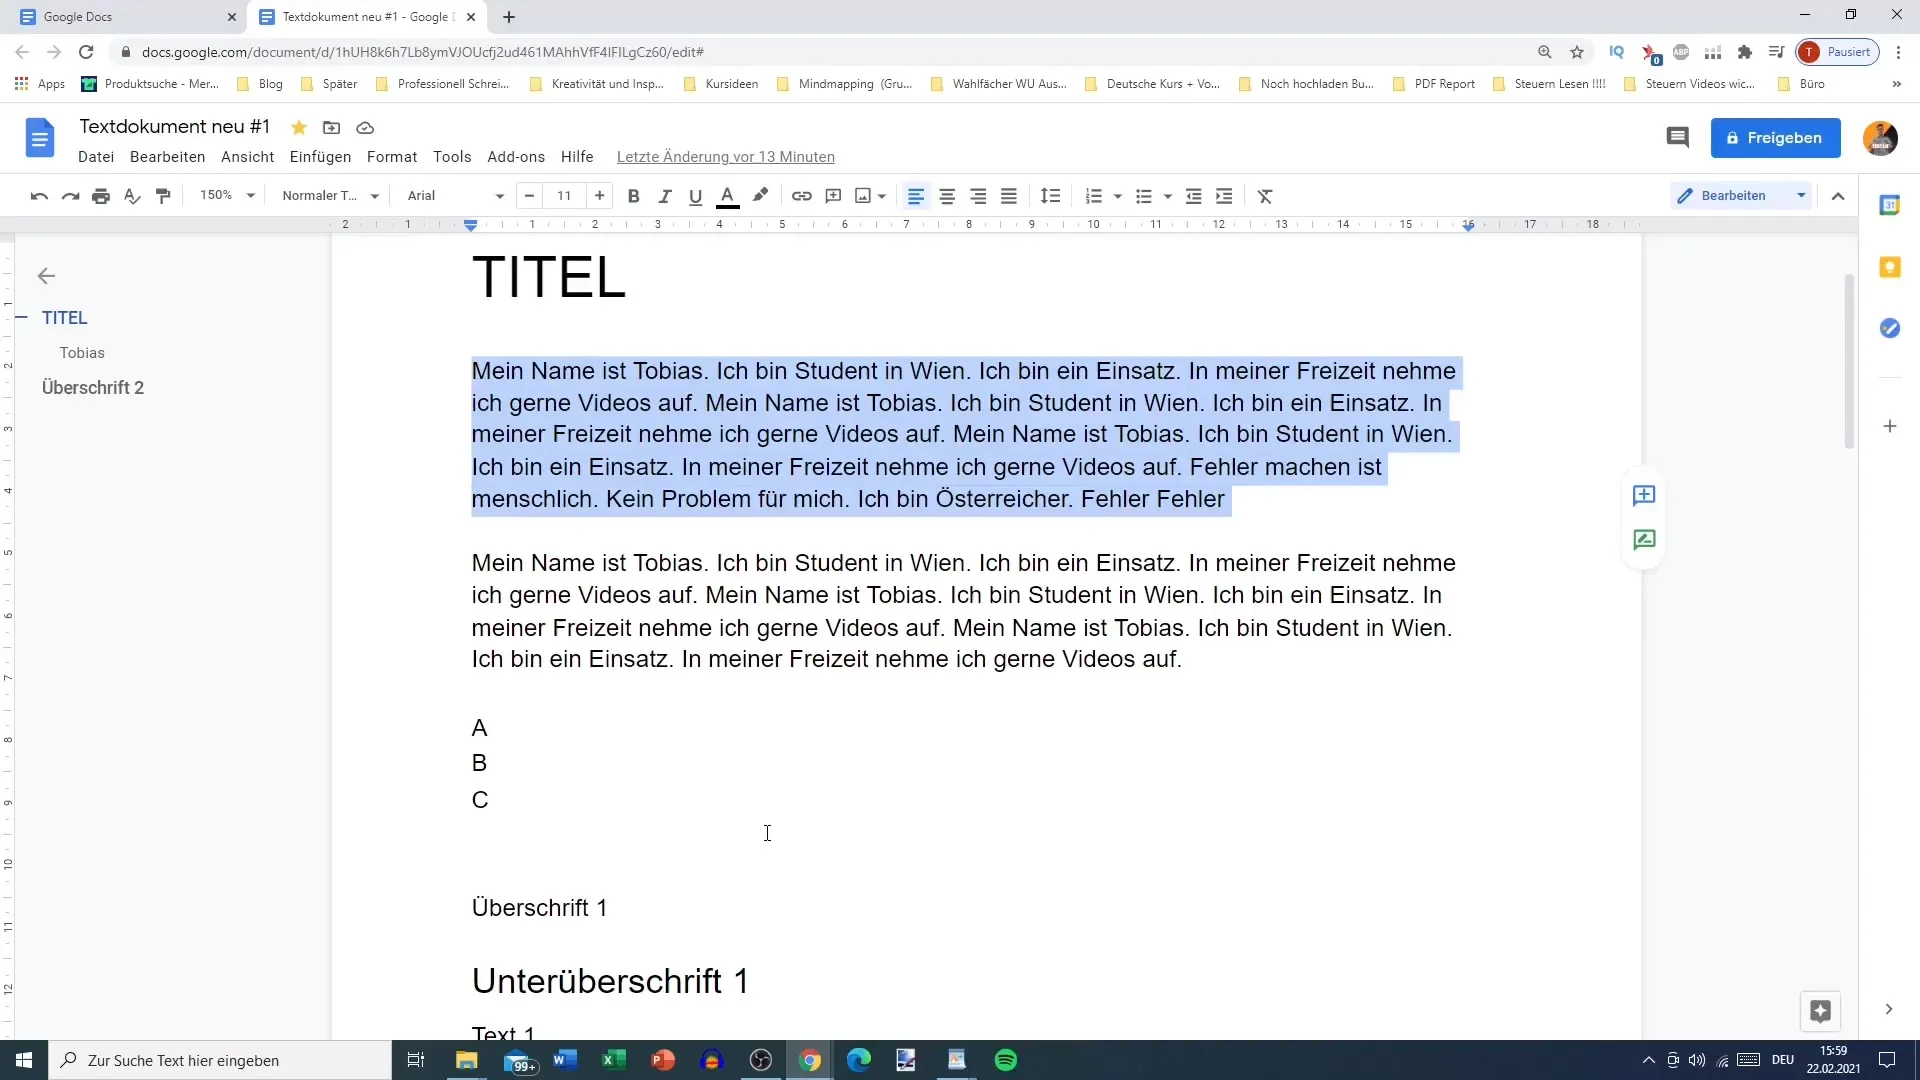1920x1080 pixels.
Task: Toggle bold formatting
Action: (x=633, y=196)
